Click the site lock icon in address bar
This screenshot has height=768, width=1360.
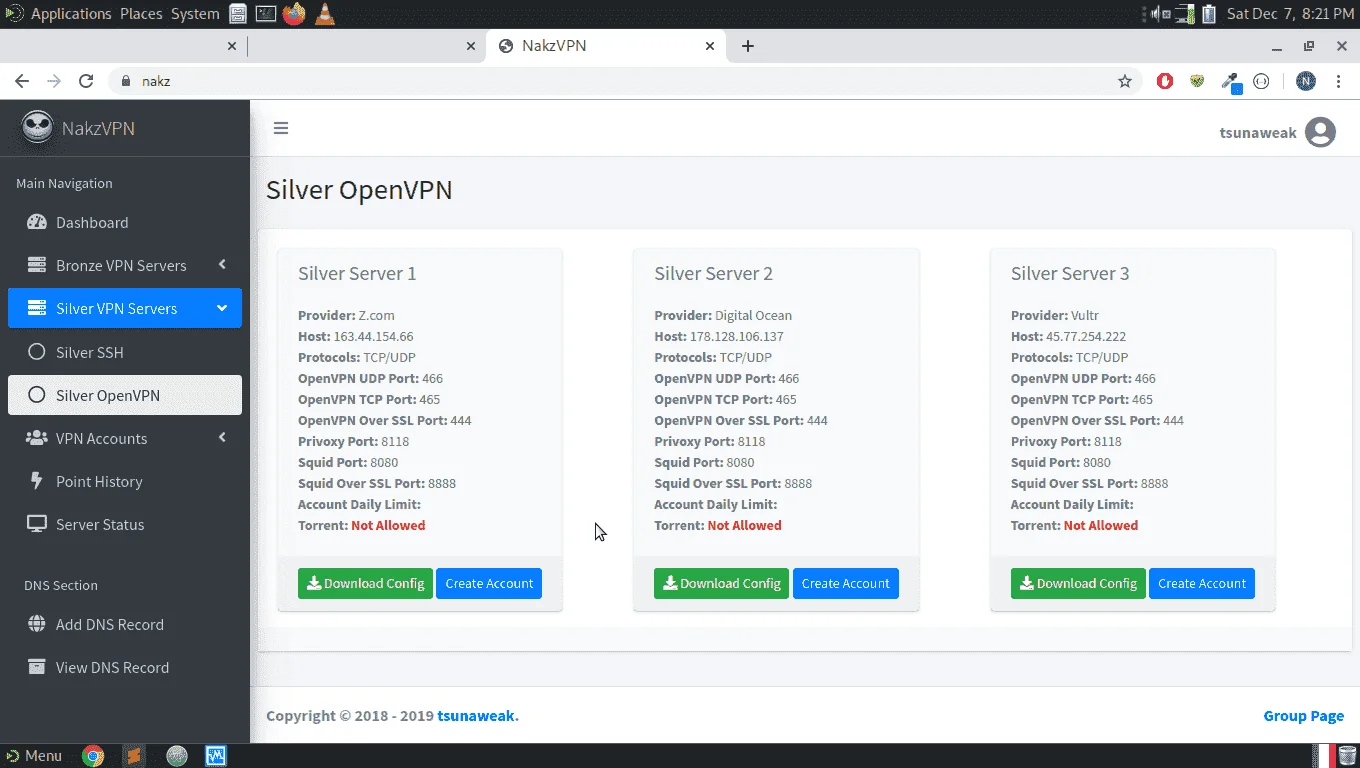(126, 81)
